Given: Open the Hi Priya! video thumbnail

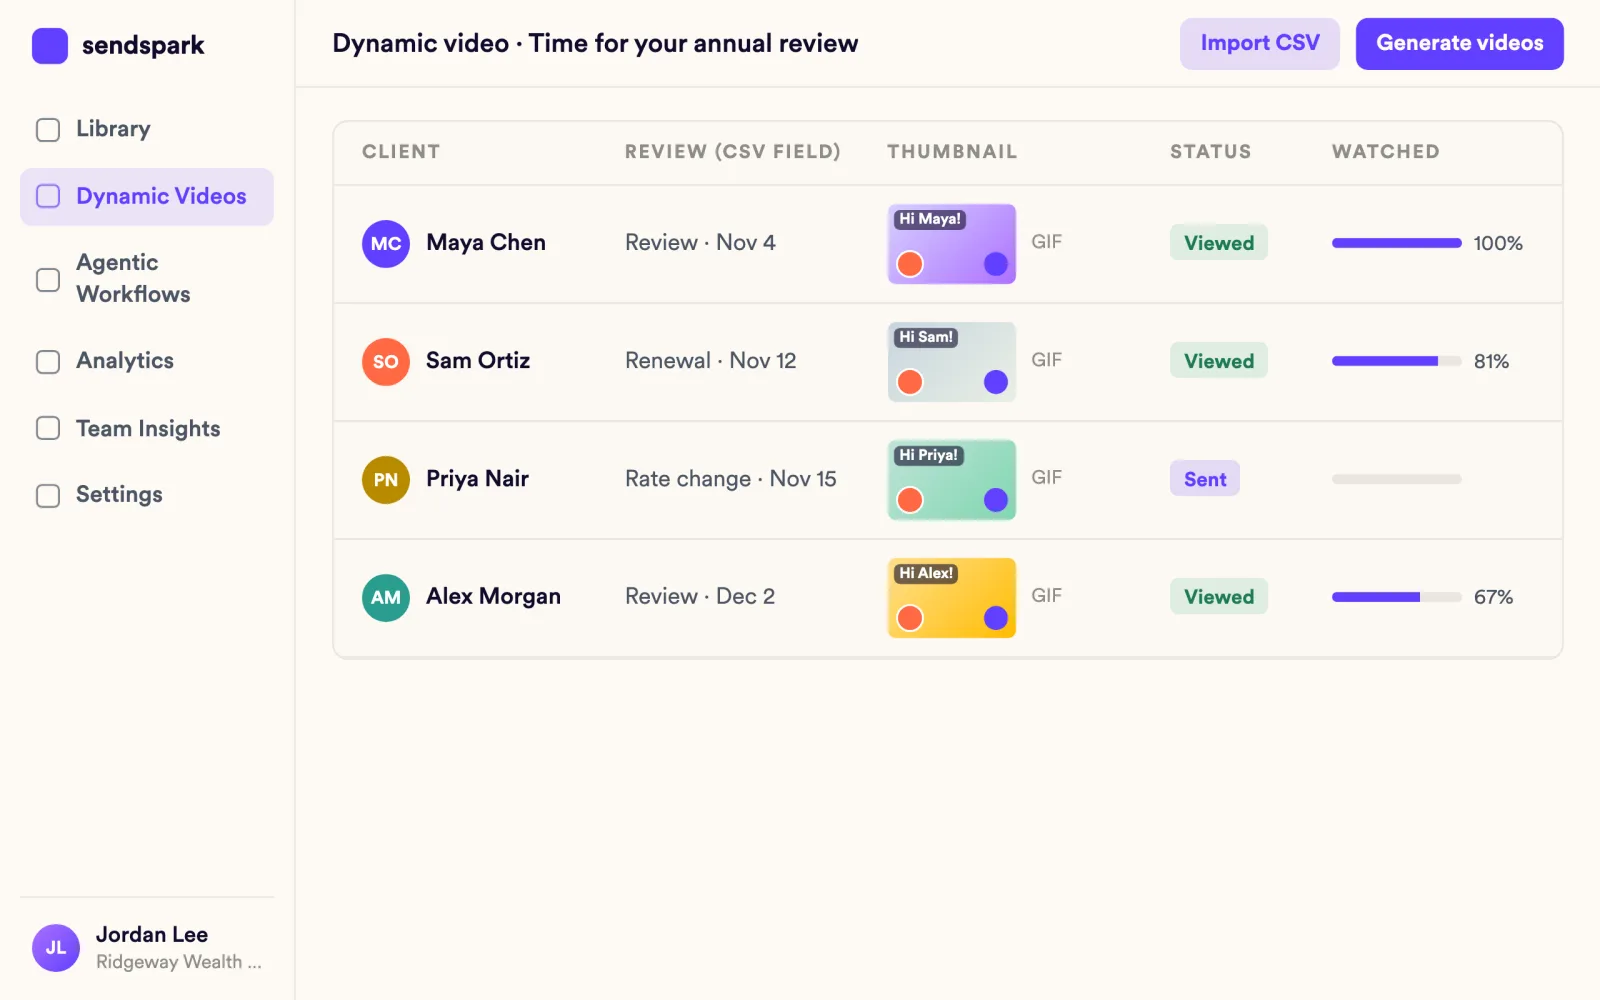Looking at the screenshot, I should coord(952,480).
